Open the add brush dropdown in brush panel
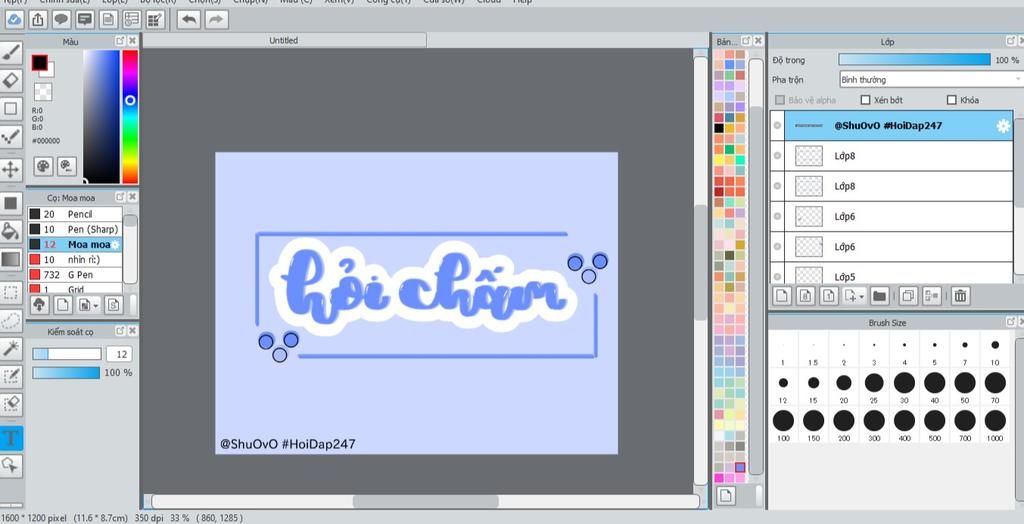Image resolution: width=1024 pixels, height=524 pixels. click(96, 305)
